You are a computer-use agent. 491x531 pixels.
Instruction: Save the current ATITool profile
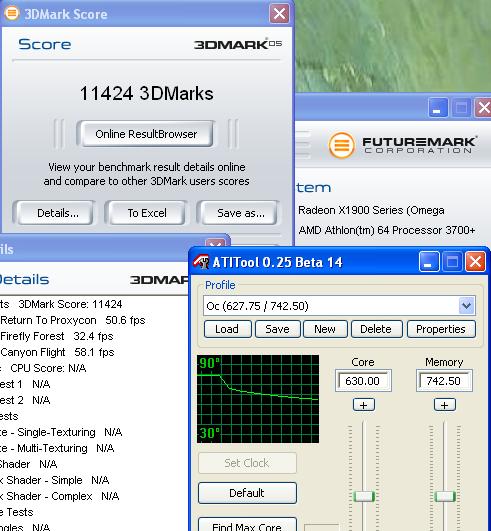coord(277,329)
